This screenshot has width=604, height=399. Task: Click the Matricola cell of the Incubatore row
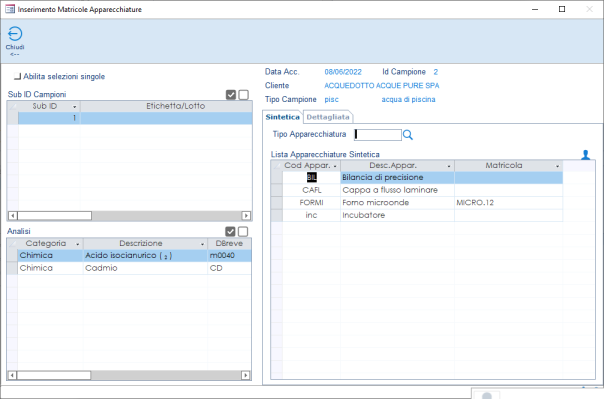[508, 215]
